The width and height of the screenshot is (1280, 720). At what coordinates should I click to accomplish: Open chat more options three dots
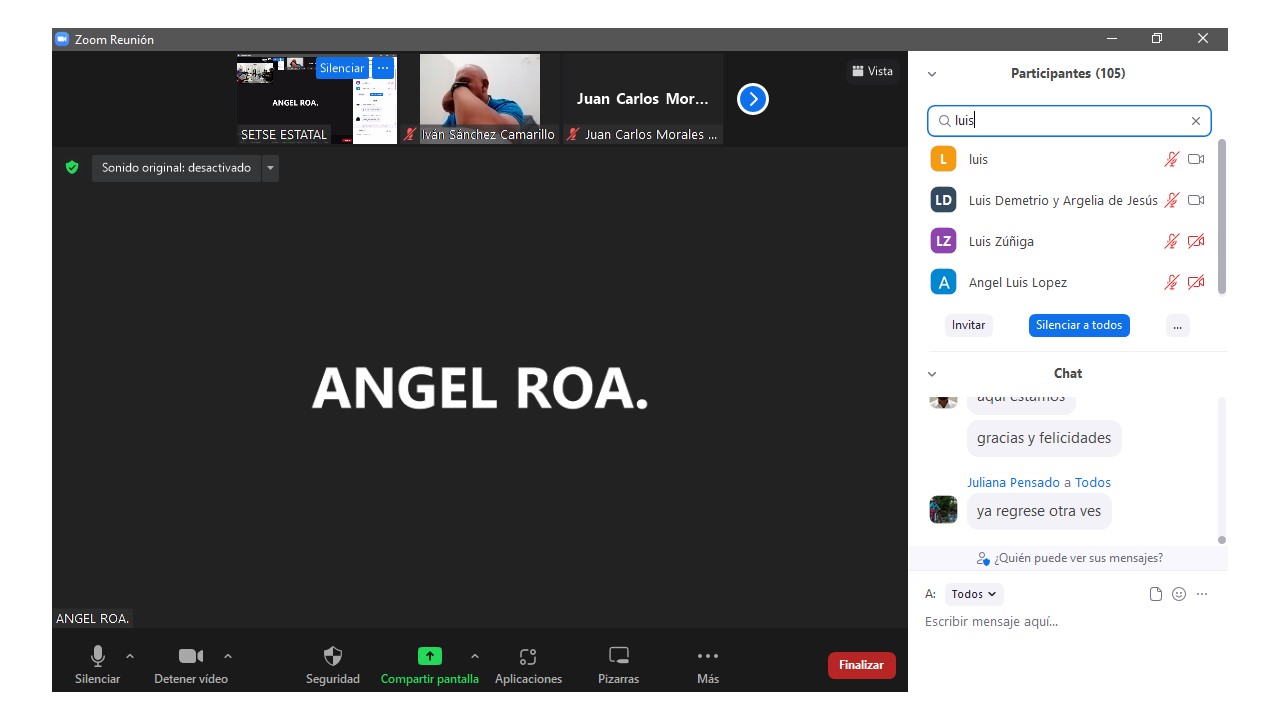point(1202,594)
